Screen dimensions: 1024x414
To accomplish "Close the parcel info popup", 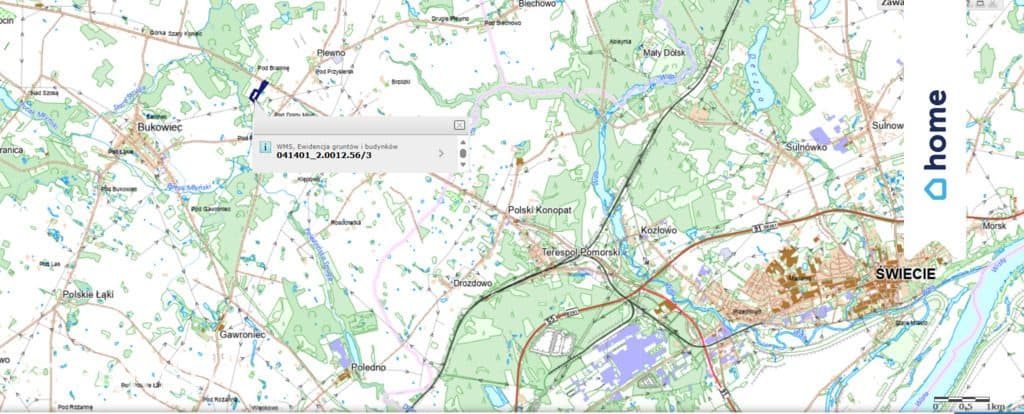I will (x=459, y=125).
